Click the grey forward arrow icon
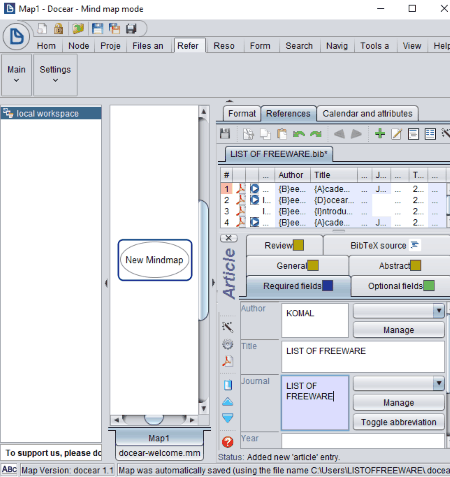This screenshot has width=450, height=477. pyautogui.click(x=356, y=134)
